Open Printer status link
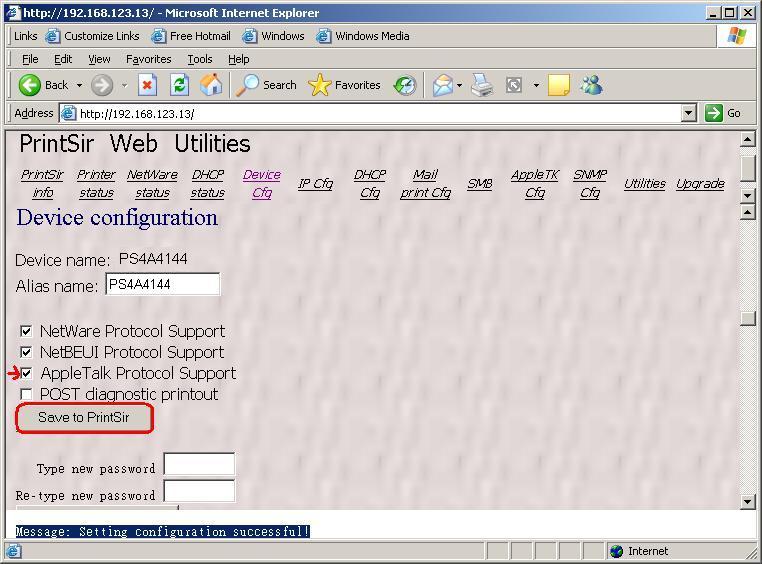The image size is (762, 564). tap(96, 184)
